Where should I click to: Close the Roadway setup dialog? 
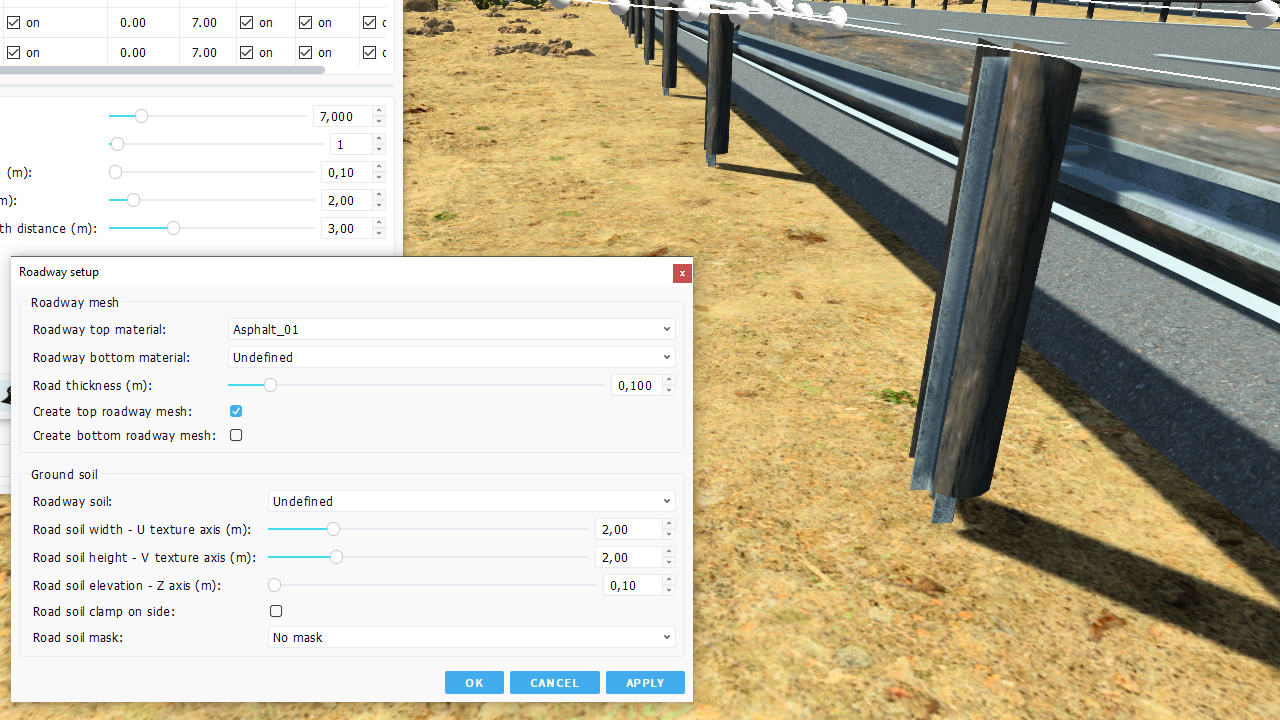tap(682, 273)
